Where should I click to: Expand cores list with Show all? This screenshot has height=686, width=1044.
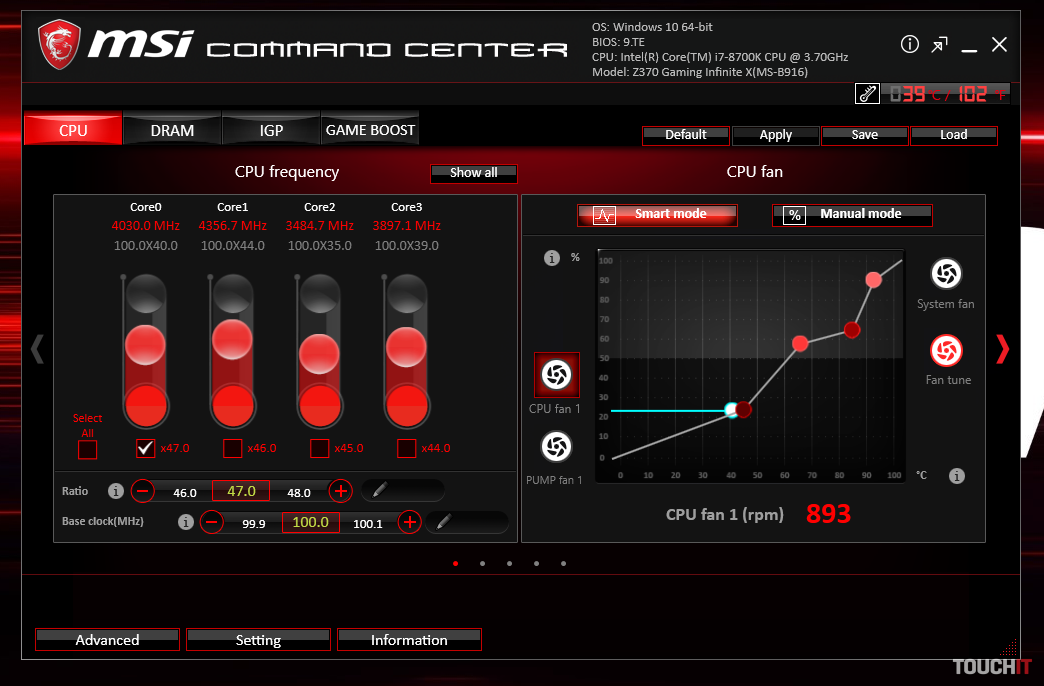pos(473,173)
